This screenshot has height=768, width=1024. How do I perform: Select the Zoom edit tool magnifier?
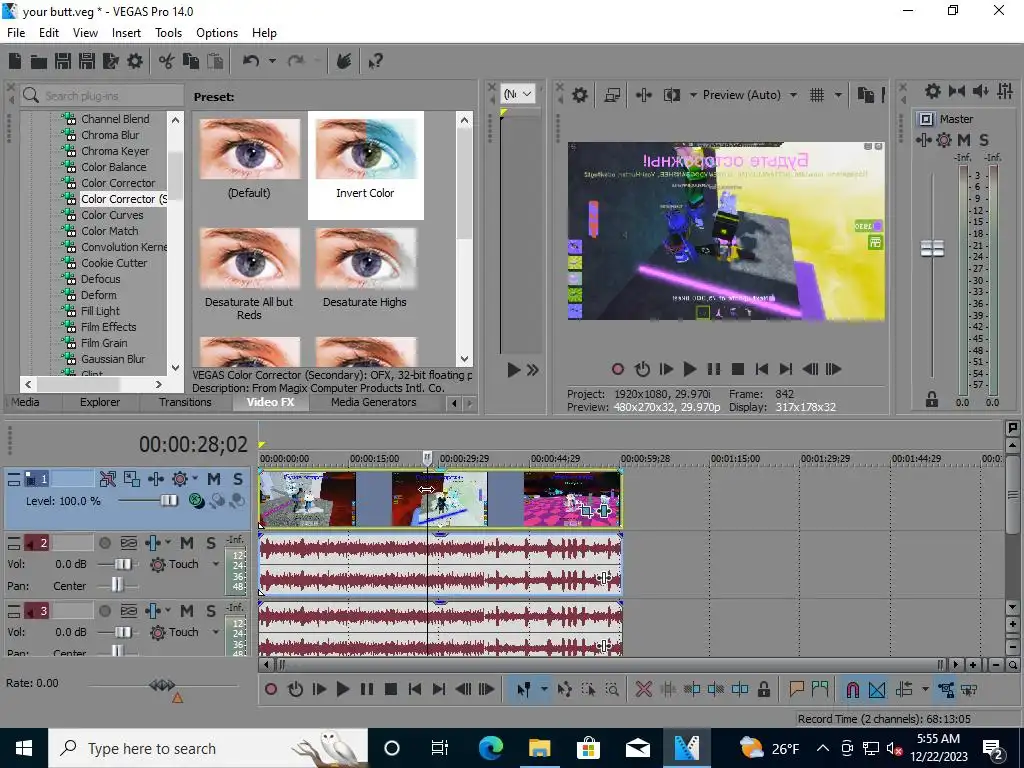pos(612,689)
